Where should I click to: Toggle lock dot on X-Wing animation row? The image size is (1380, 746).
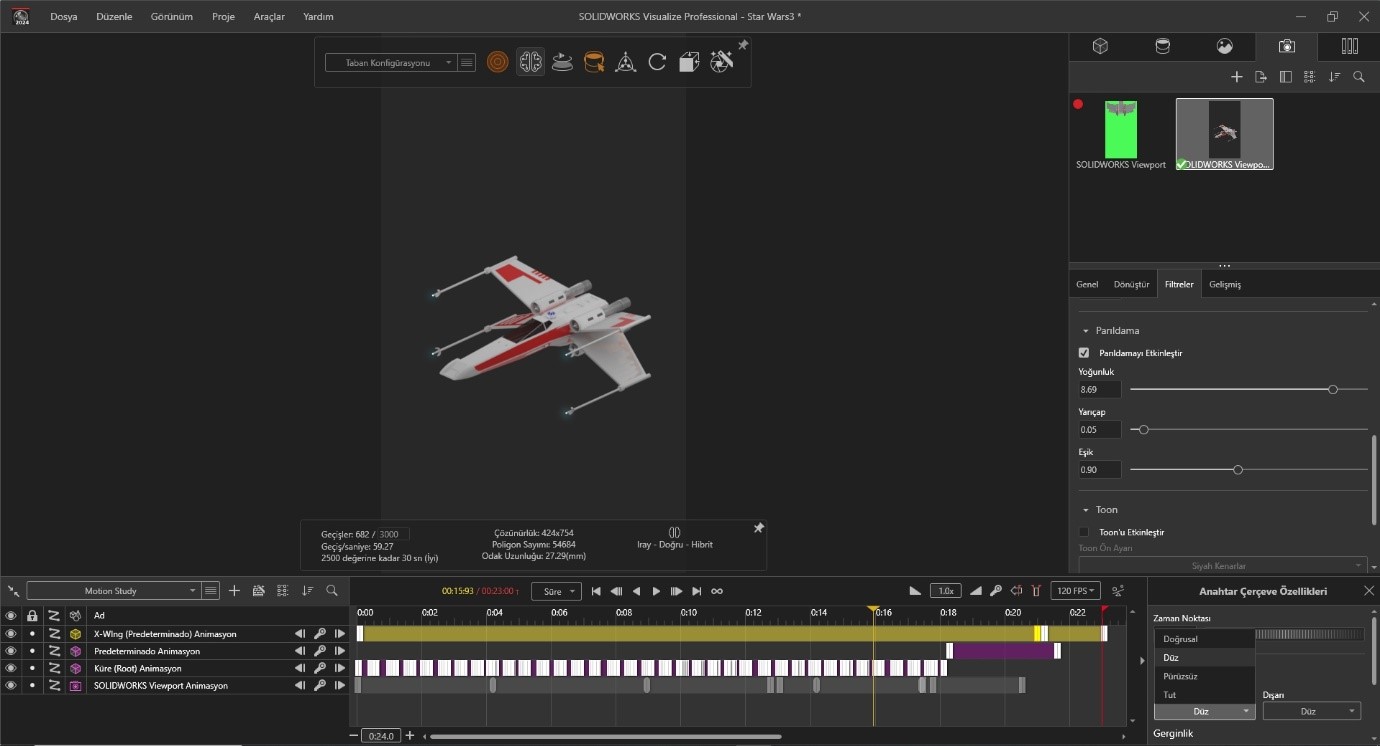pos(32,634)
